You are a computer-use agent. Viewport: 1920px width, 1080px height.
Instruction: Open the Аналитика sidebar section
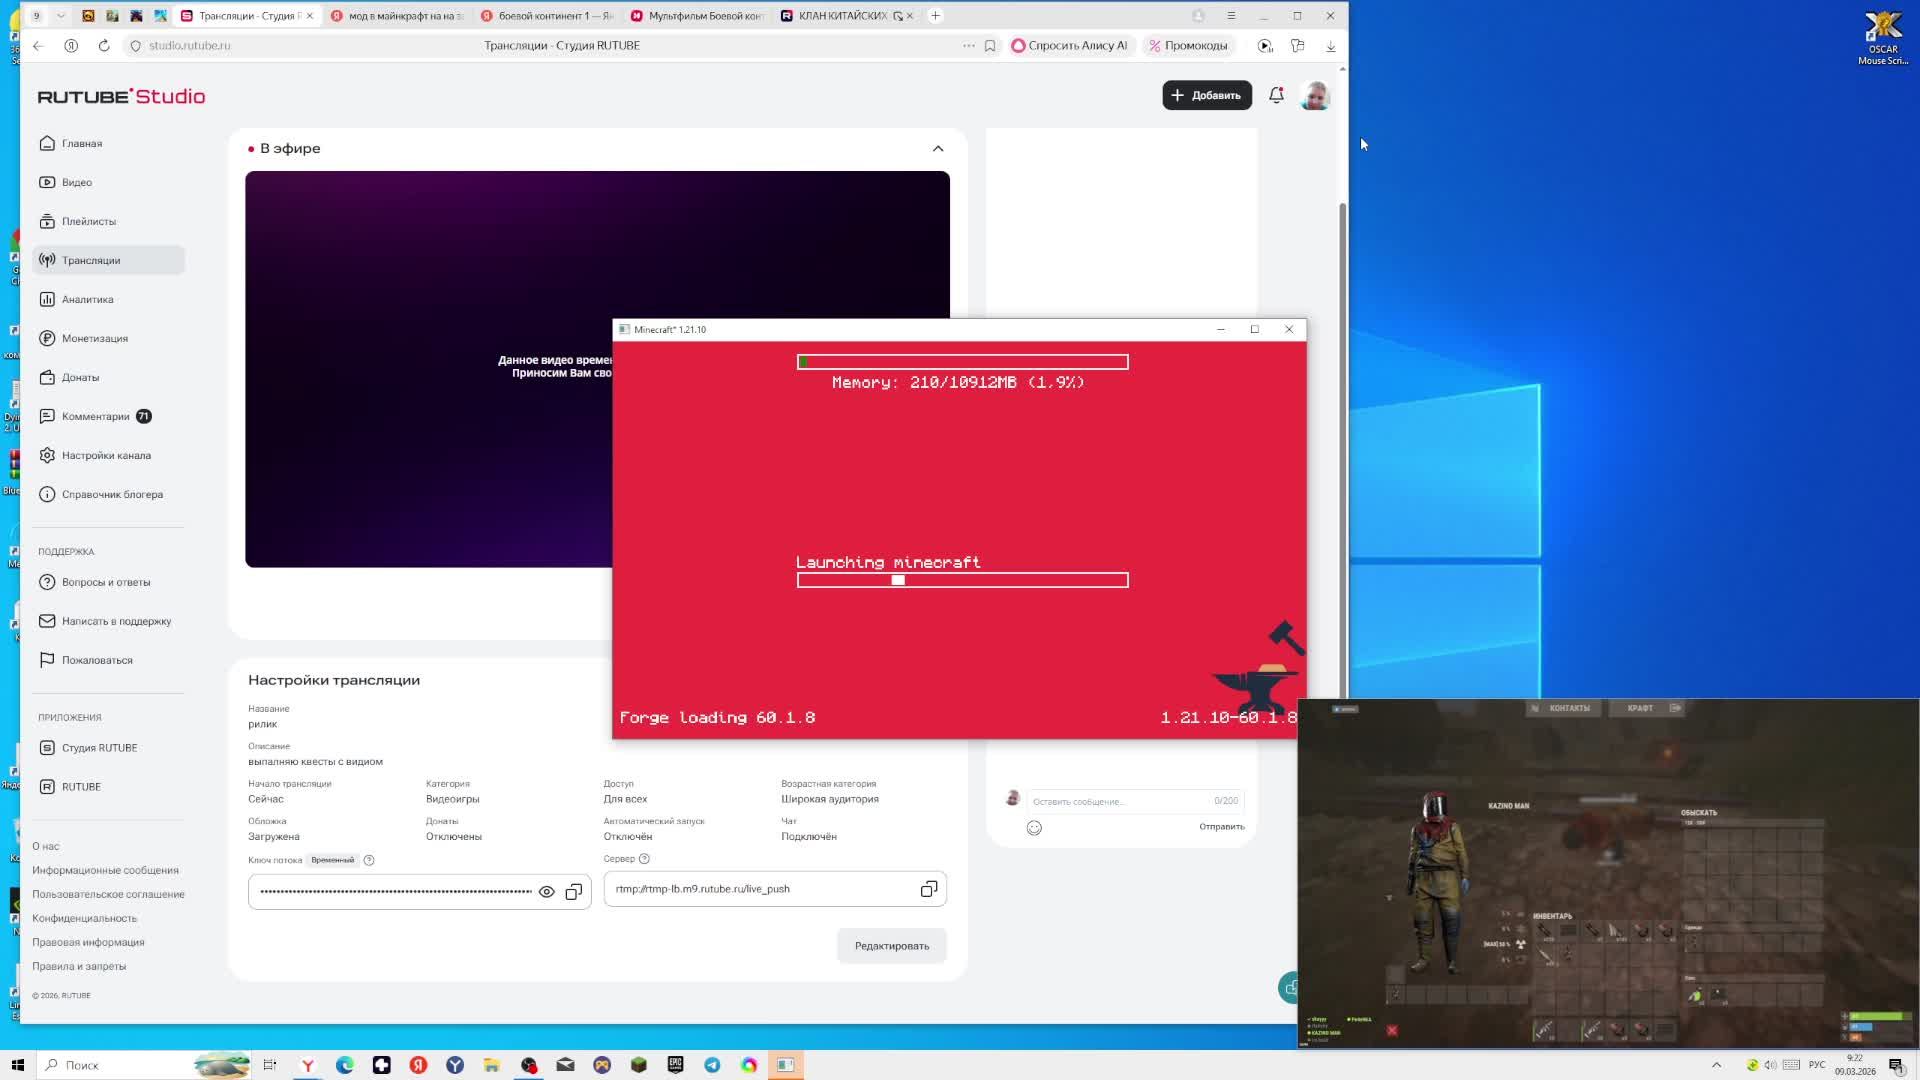(87, 299)
